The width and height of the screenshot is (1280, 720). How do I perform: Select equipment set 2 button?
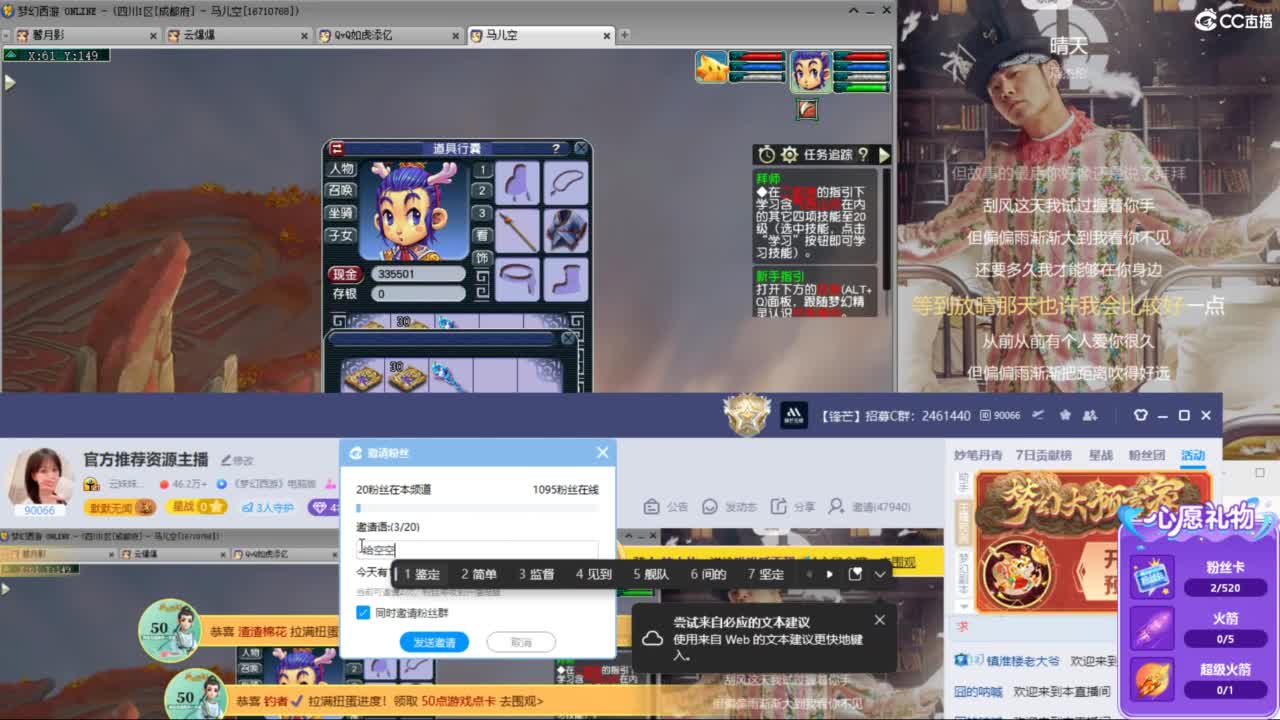[482, 191]
